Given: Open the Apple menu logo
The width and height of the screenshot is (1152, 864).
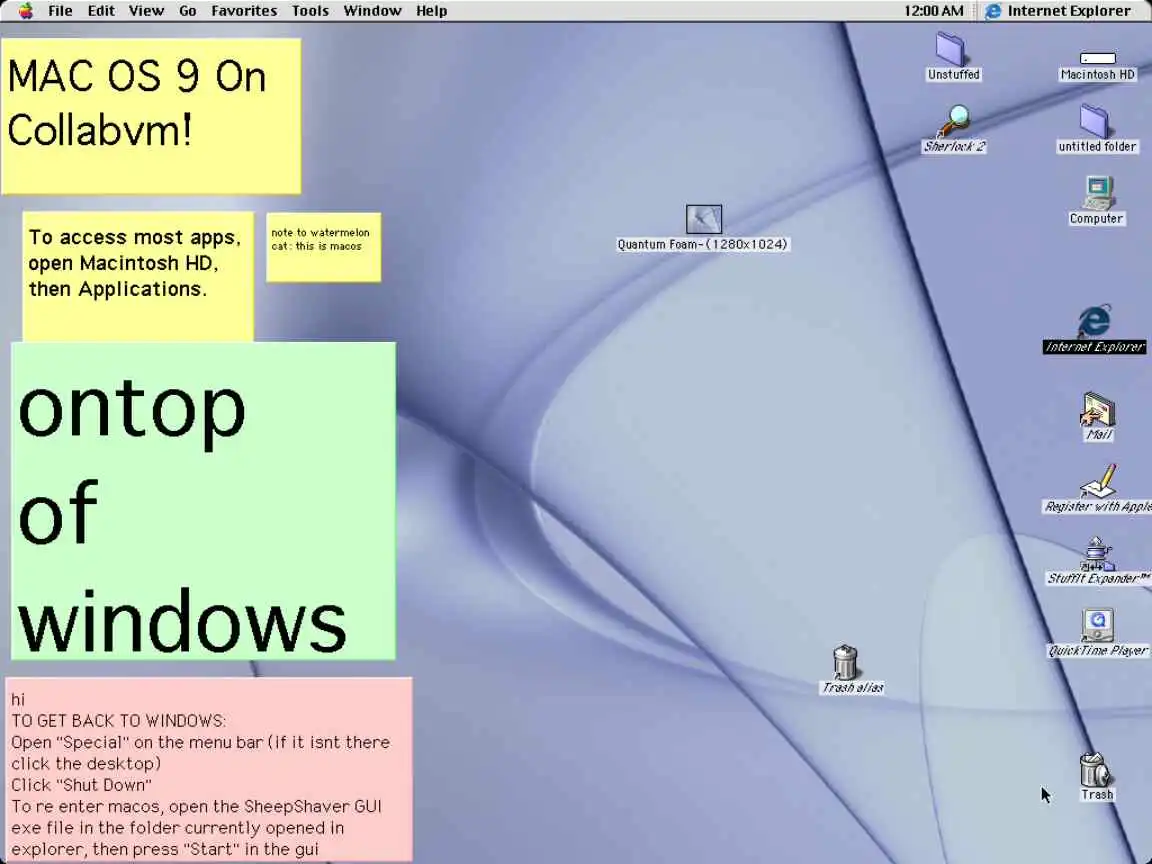Looking at the screenshot, I should [26, 10].
